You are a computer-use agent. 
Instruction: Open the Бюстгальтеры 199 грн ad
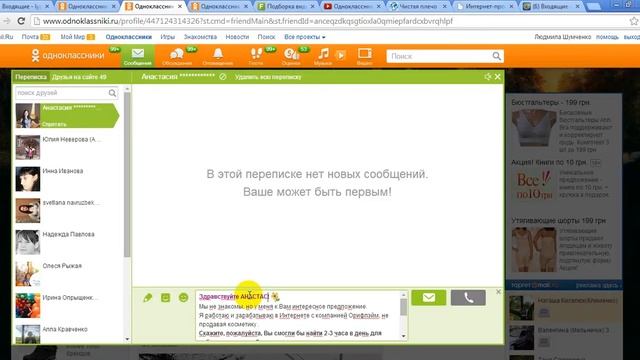click(550, 102)
